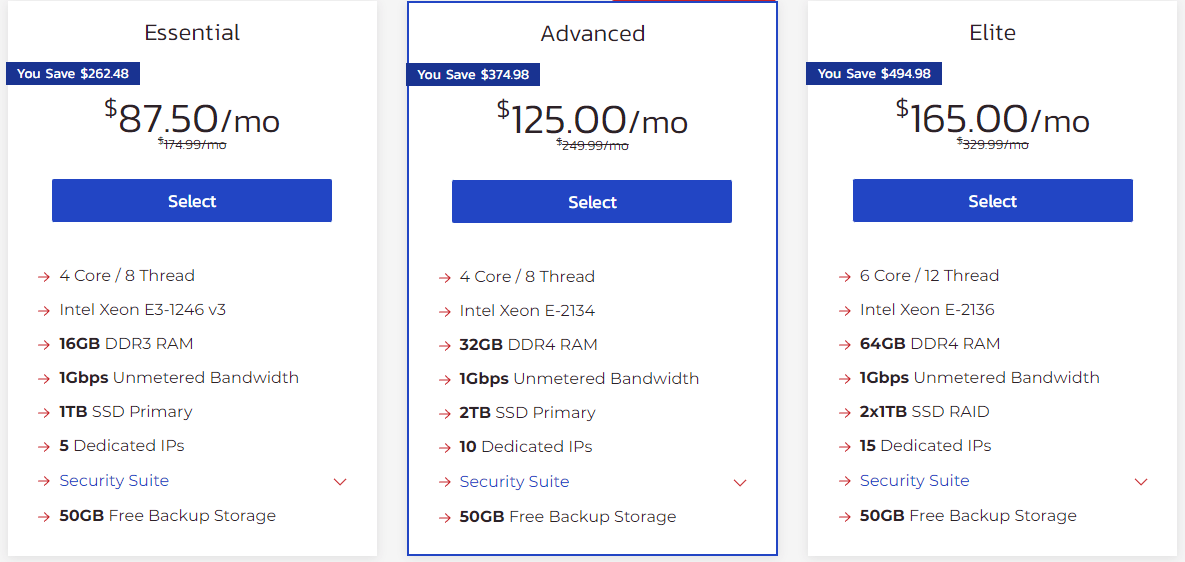
Task: Expand Security Suite chevron in Essential plan
Action: point(340,481)
